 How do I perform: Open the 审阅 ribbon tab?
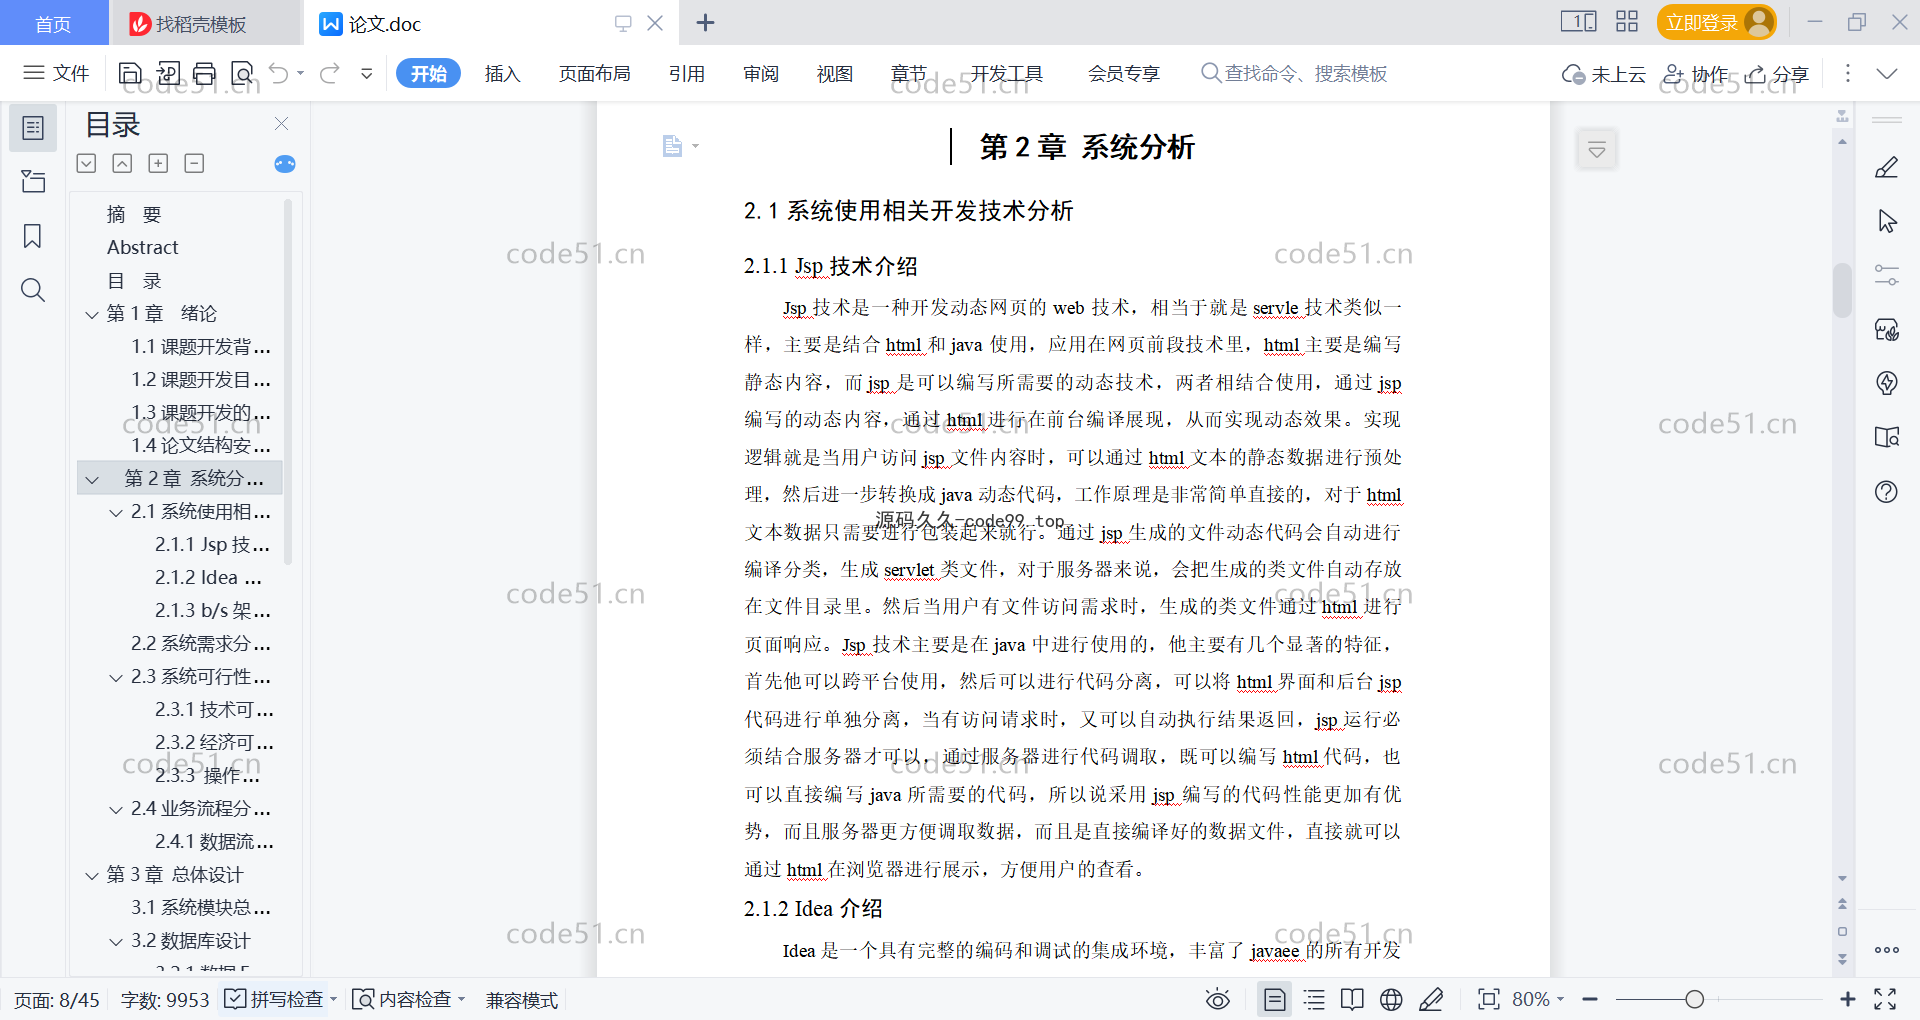pyautogui.click(x=760, y=73)
